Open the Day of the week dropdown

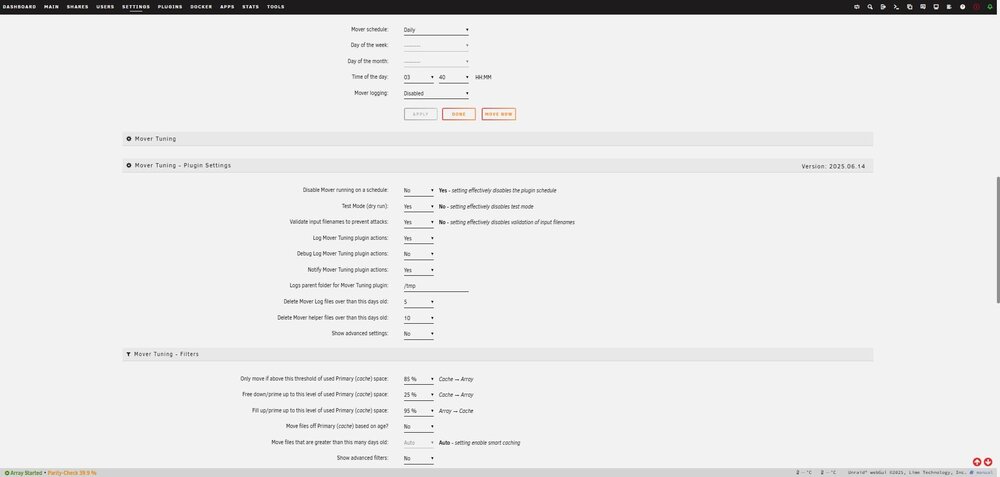pyautogui.click(x=436, y=45)
